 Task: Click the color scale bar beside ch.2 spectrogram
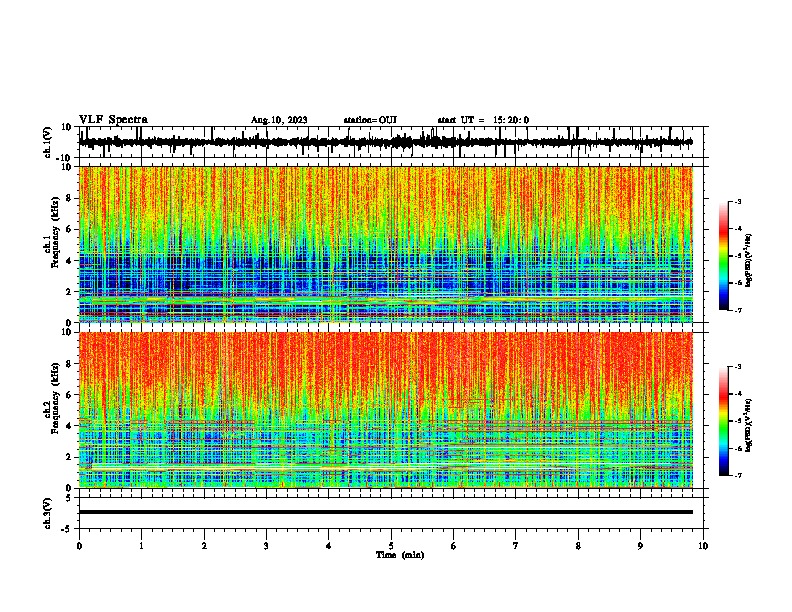pyautogui.click(x=723, y=421)
